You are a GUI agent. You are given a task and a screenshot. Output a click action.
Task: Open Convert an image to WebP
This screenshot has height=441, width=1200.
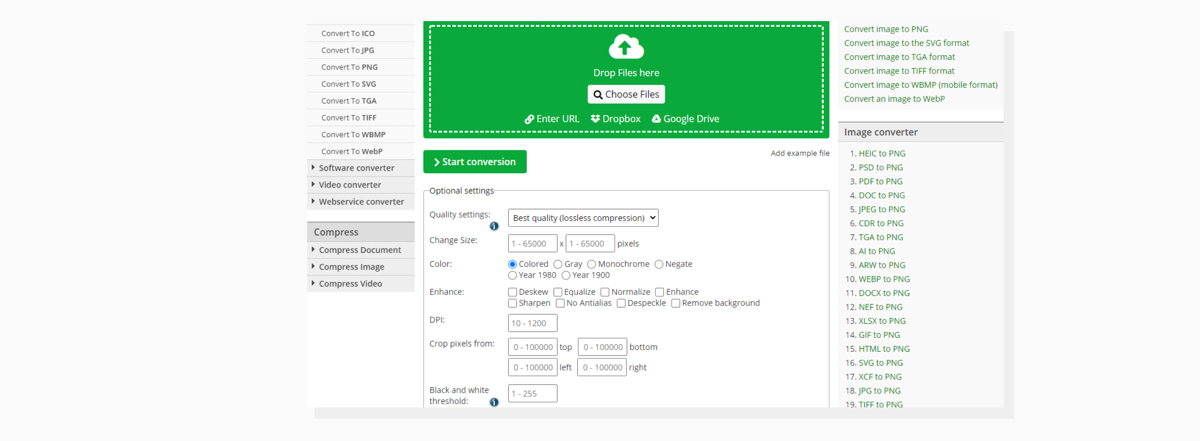(895, 99)
